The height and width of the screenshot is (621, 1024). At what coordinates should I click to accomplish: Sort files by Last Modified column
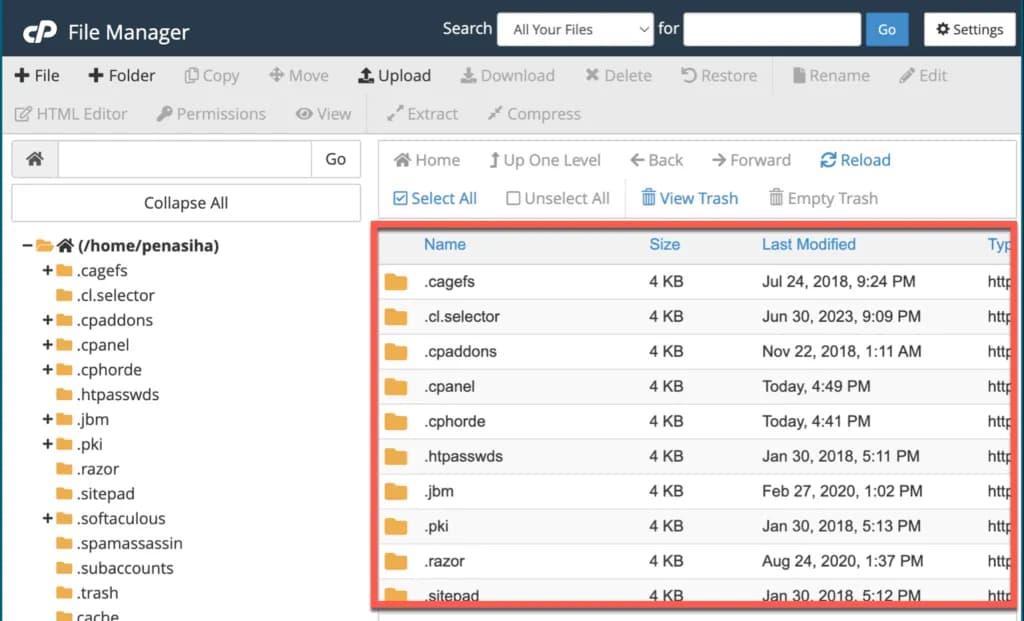(808, 244)
